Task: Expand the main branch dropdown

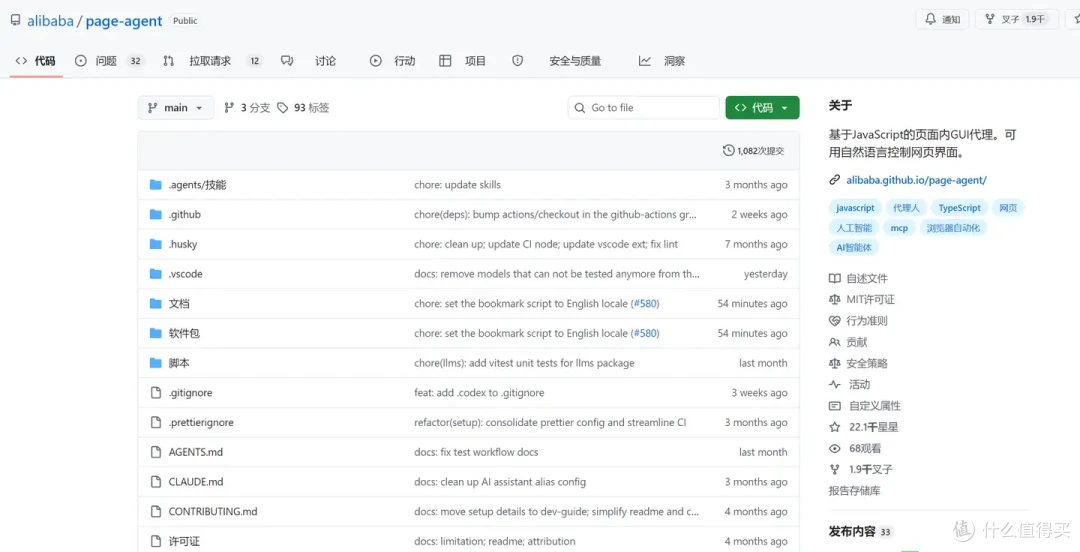Action: click(x=176, y=108)
